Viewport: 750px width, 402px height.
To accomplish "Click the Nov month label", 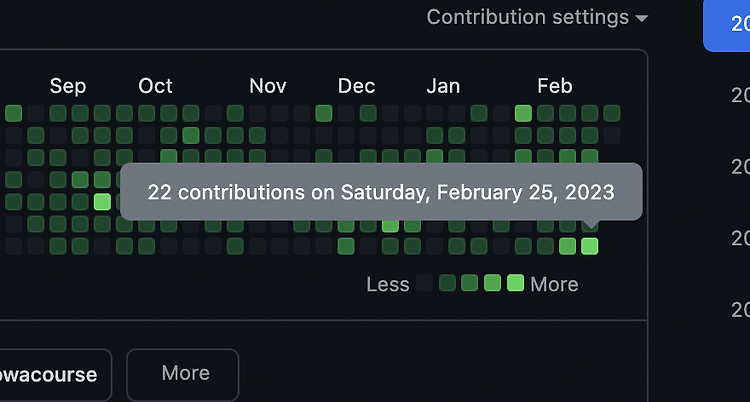I will point(267,86).
